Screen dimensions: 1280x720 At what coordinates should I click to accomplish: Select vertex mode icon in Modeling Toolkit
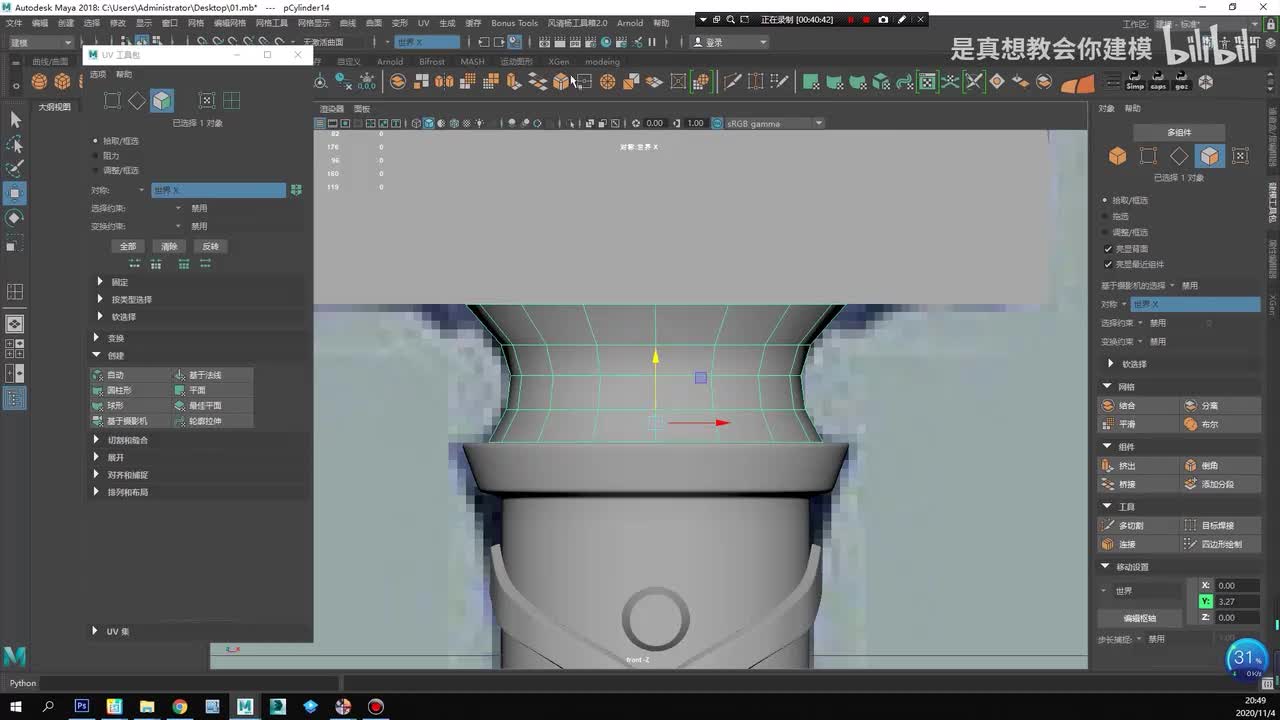point(1148,156)
